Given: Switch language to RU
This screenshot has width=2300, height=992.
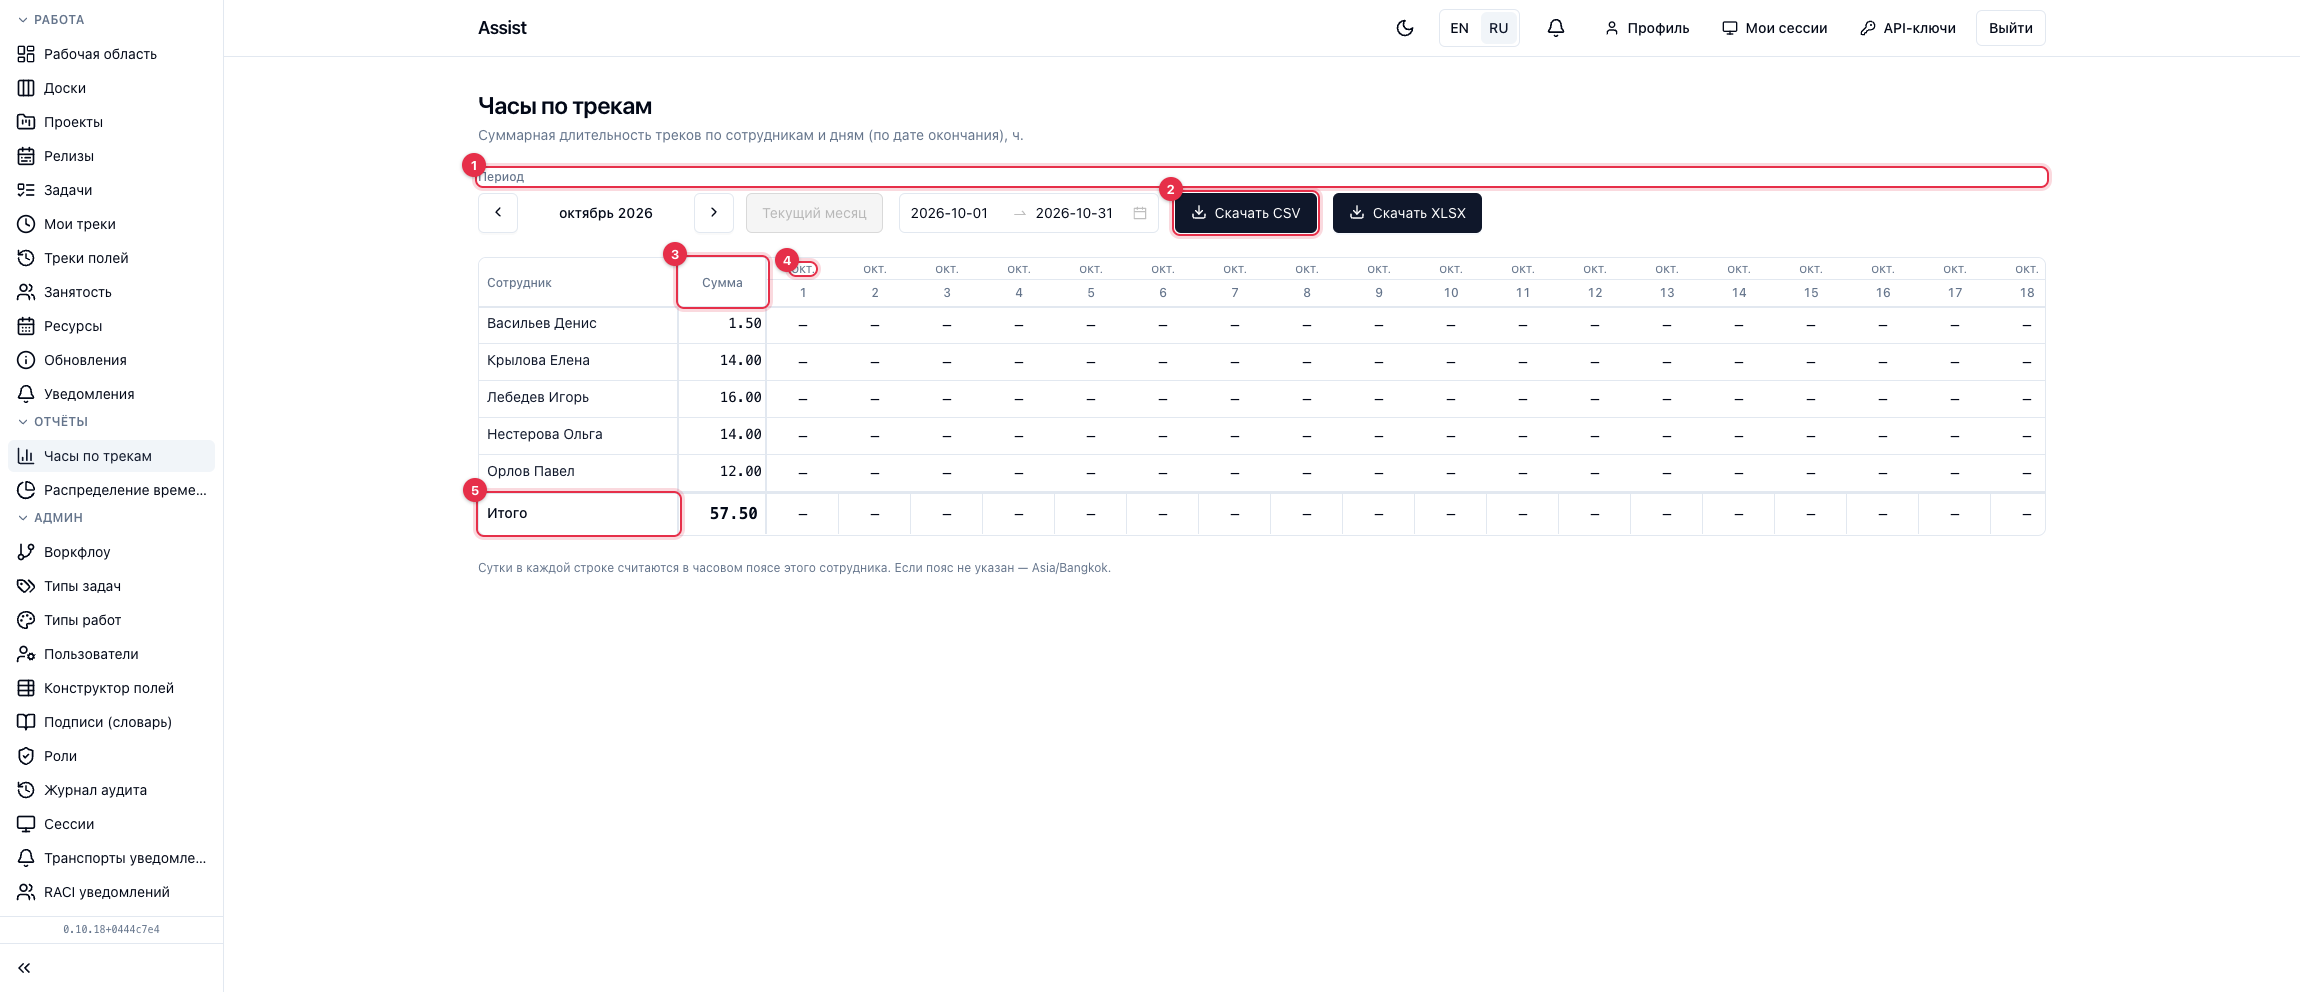Looking at the screenshot, I should 1498,28.
